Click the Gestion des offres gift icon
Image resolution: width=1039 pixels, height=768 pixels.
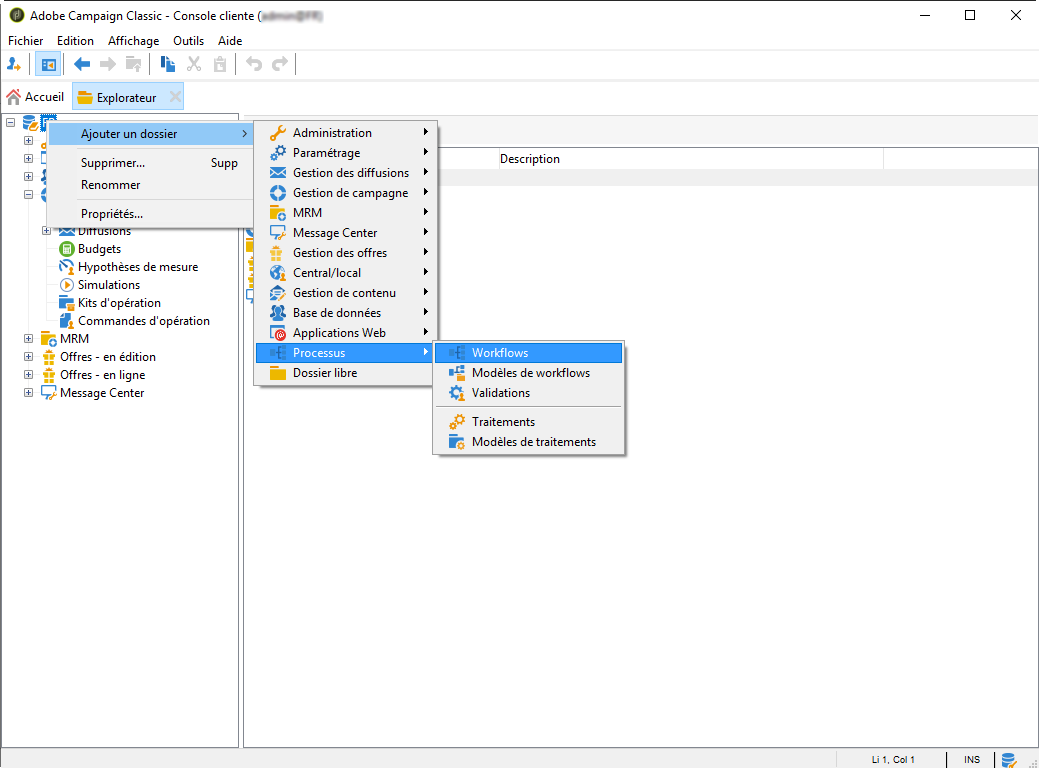[x=276, y=252]
